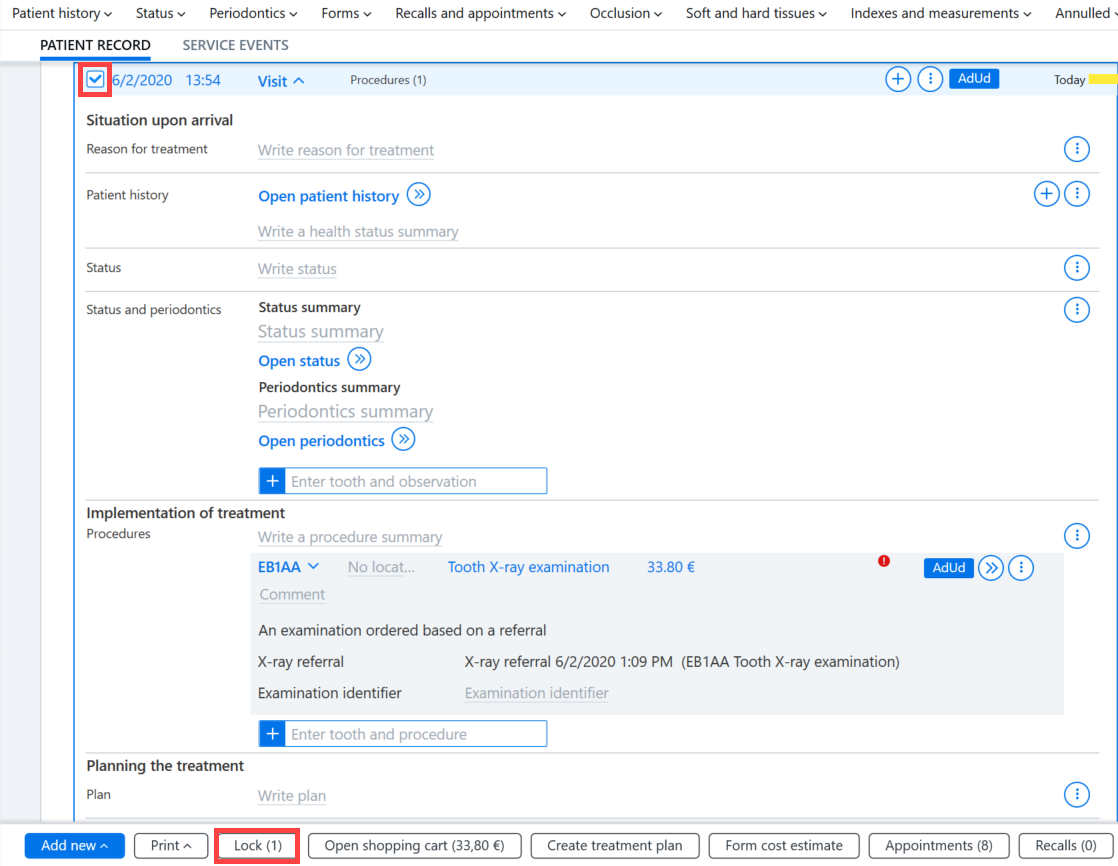
Task: Switch to the Service Events tab
Action: 235,45
